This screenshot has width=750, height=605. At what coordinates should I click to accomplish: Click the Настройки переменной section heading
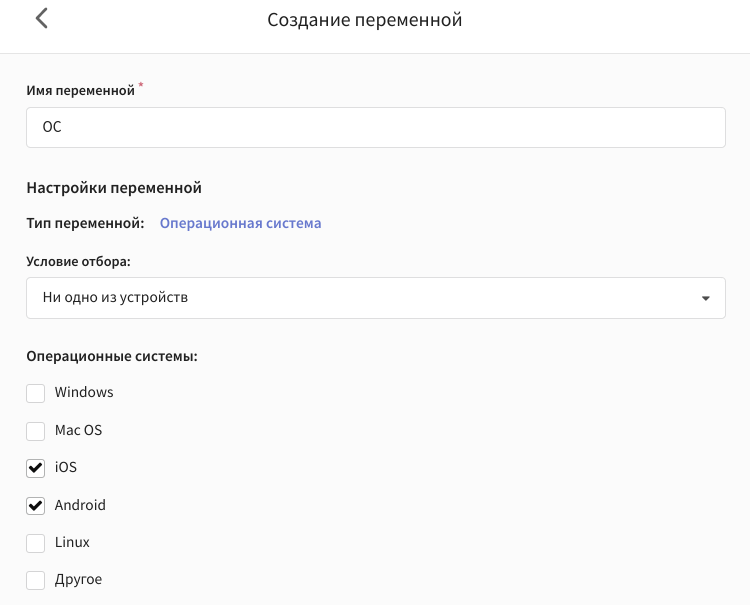coord(114,188)
